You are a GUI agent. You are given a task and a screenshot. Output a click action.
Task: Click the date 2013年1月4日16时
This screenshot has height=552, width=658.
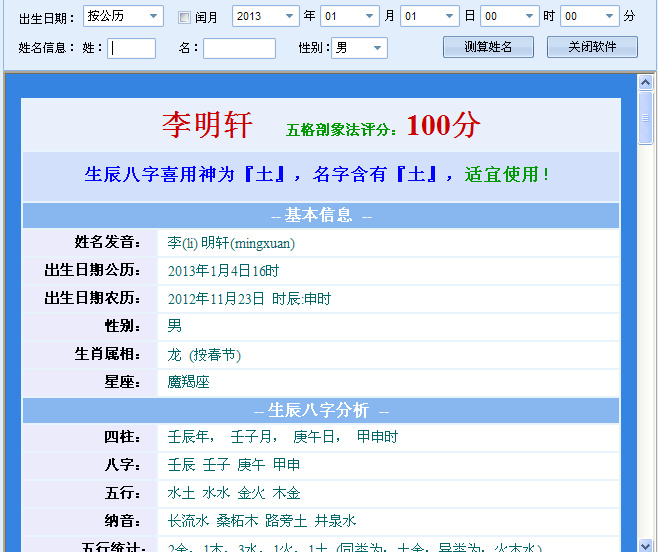[x=223, y=271]
